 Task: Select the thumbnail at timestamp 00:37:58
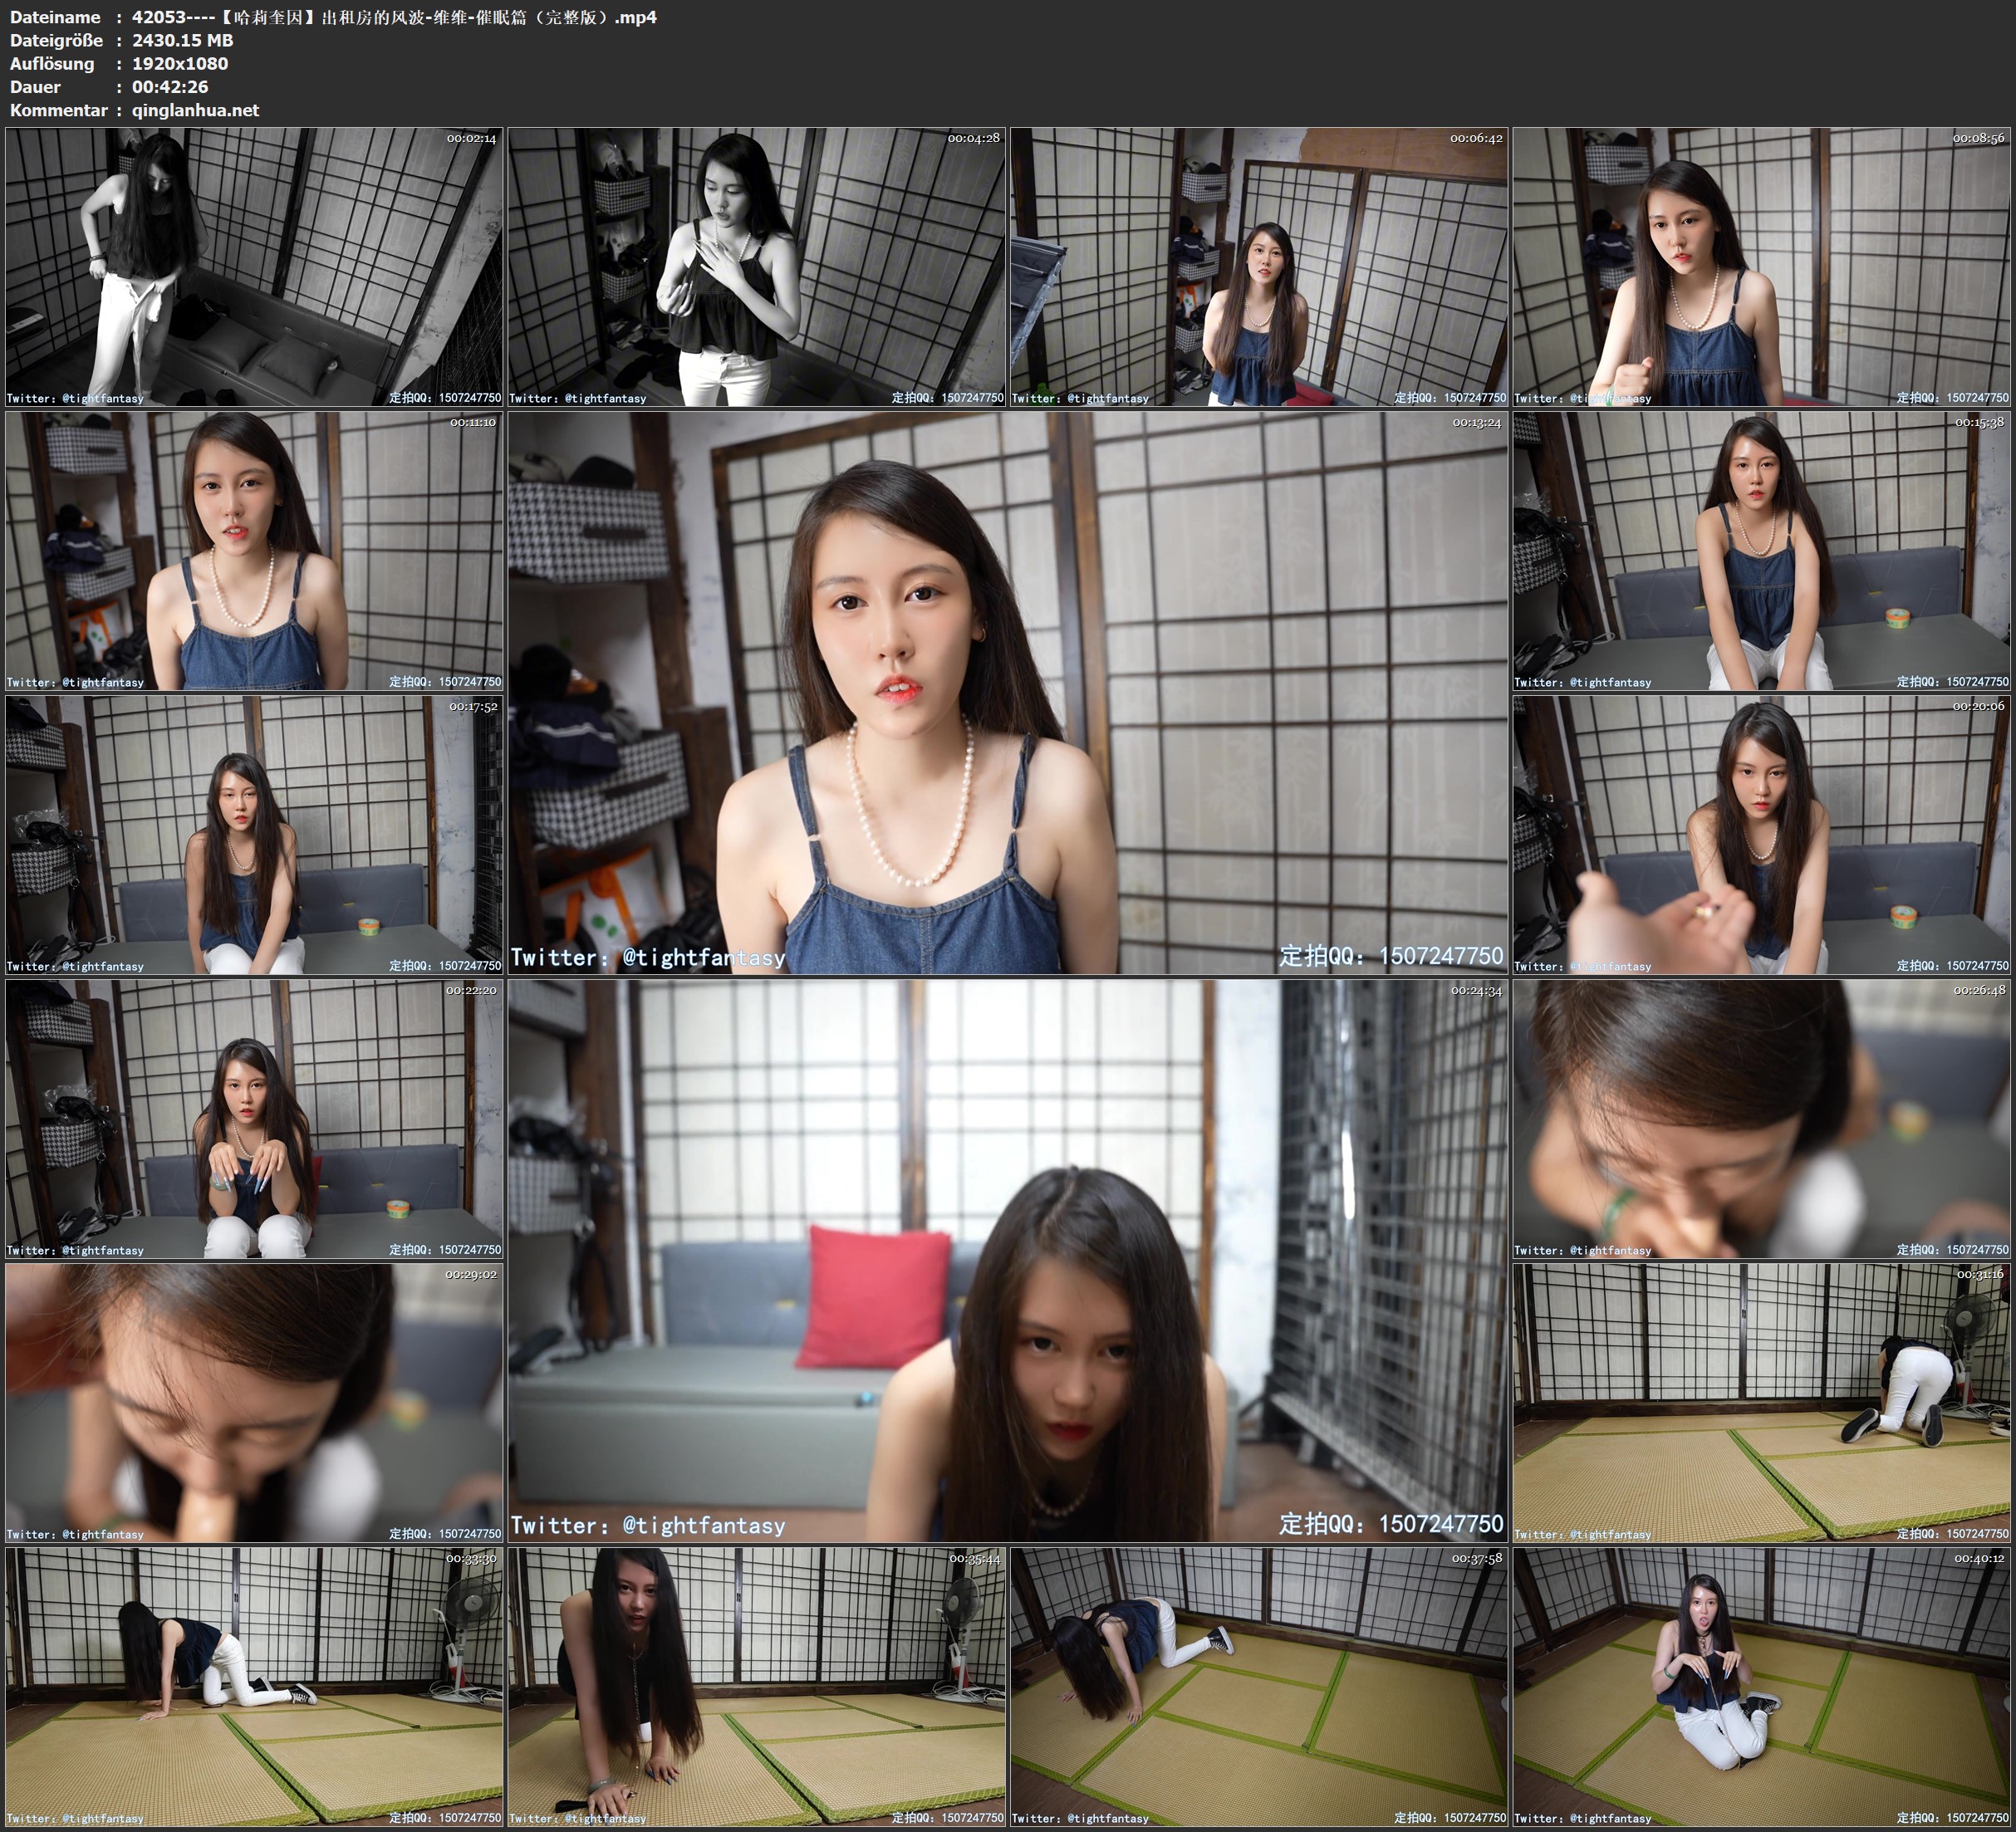pos(1259,1687)
